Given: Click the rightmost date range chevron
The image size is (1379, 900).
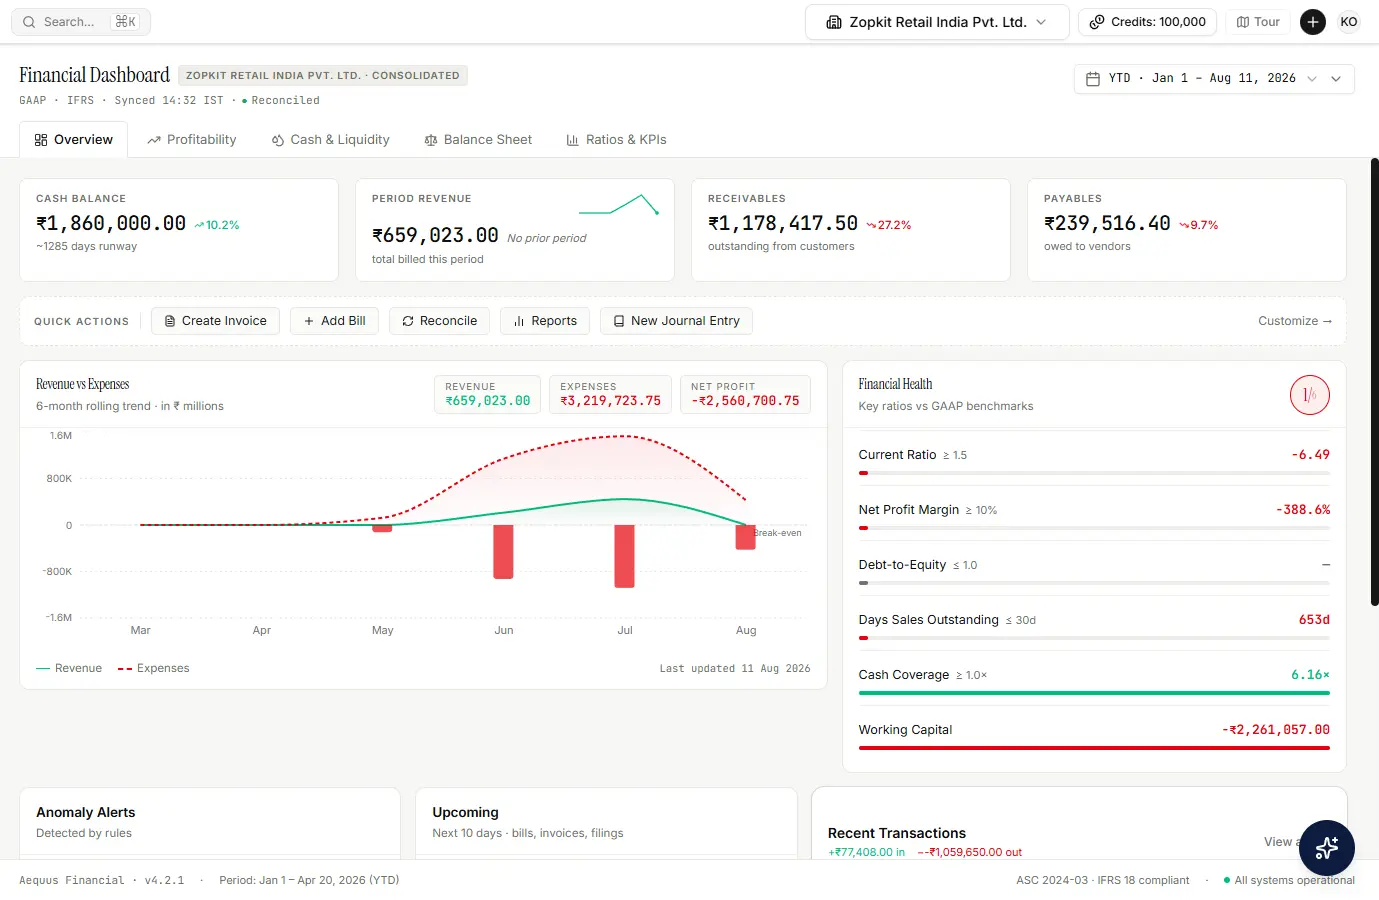Looking at the screenshot, I should pyautogui.click(x=1336, y=78).
